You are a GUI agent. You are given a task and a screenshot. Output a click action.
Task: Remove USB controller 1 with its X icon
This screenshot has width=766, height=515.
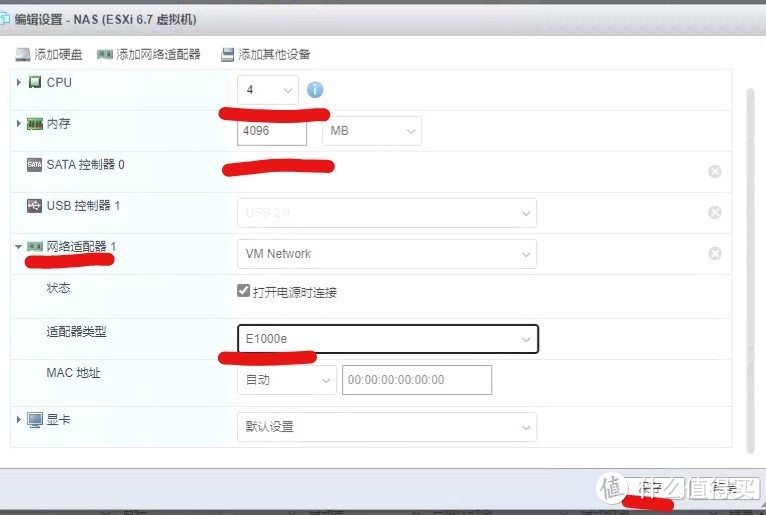(x=715, y=213)
